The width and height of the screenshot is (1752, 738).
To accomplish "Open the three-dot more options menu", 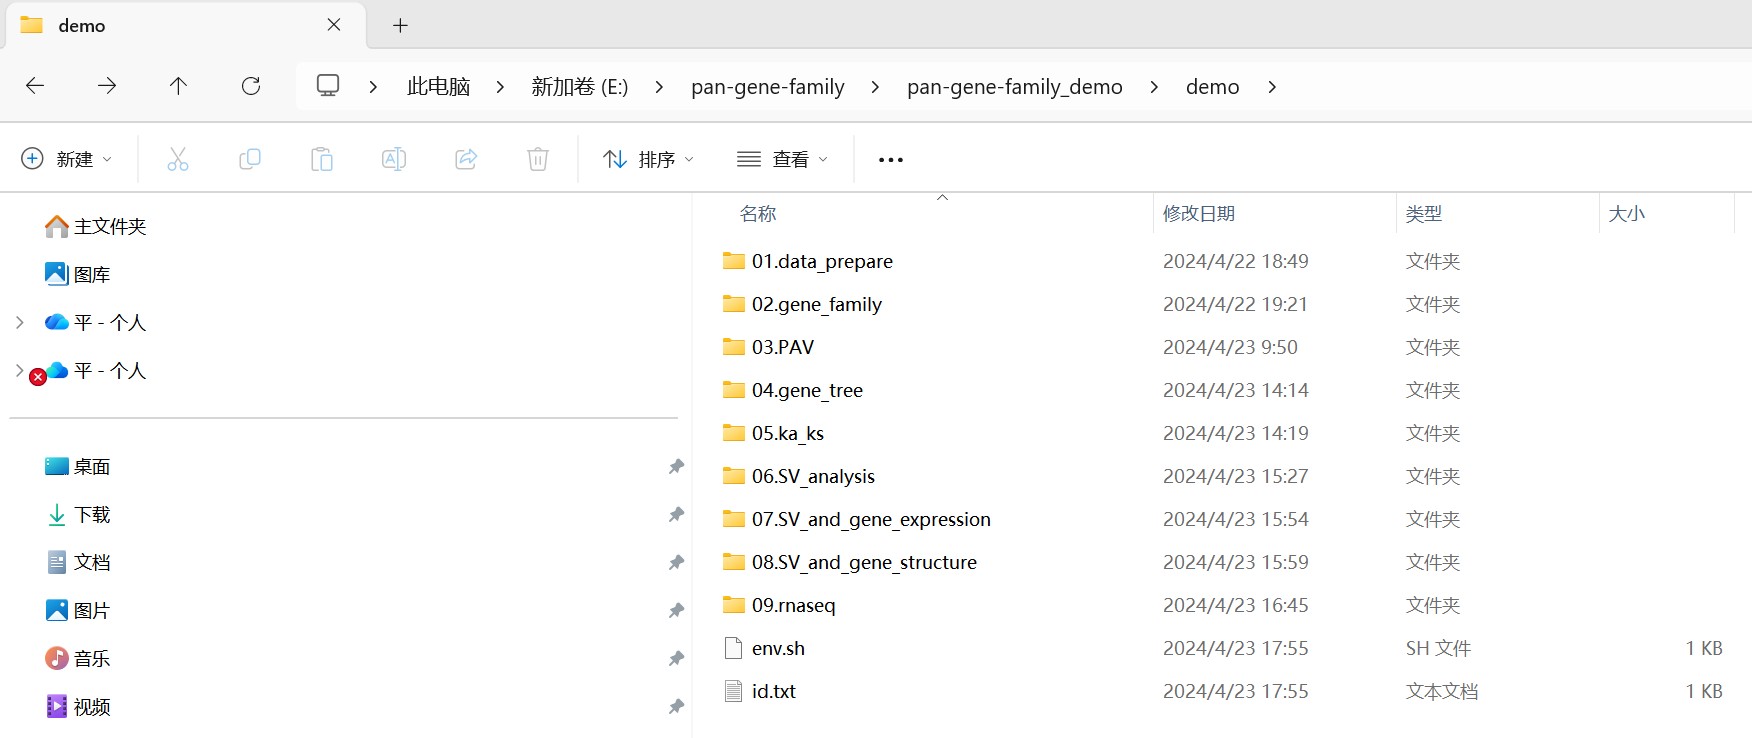I will [890, 160].
